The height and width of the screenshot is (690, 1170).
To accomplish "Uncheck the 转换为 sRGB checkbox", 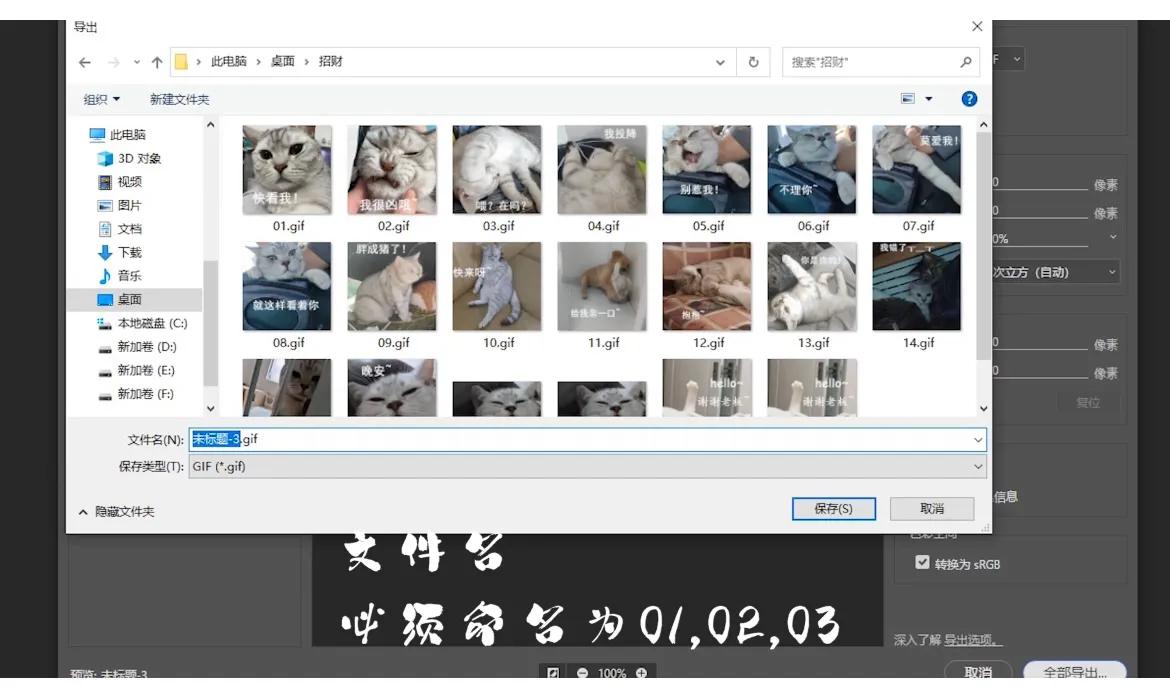I will point(921,562).
